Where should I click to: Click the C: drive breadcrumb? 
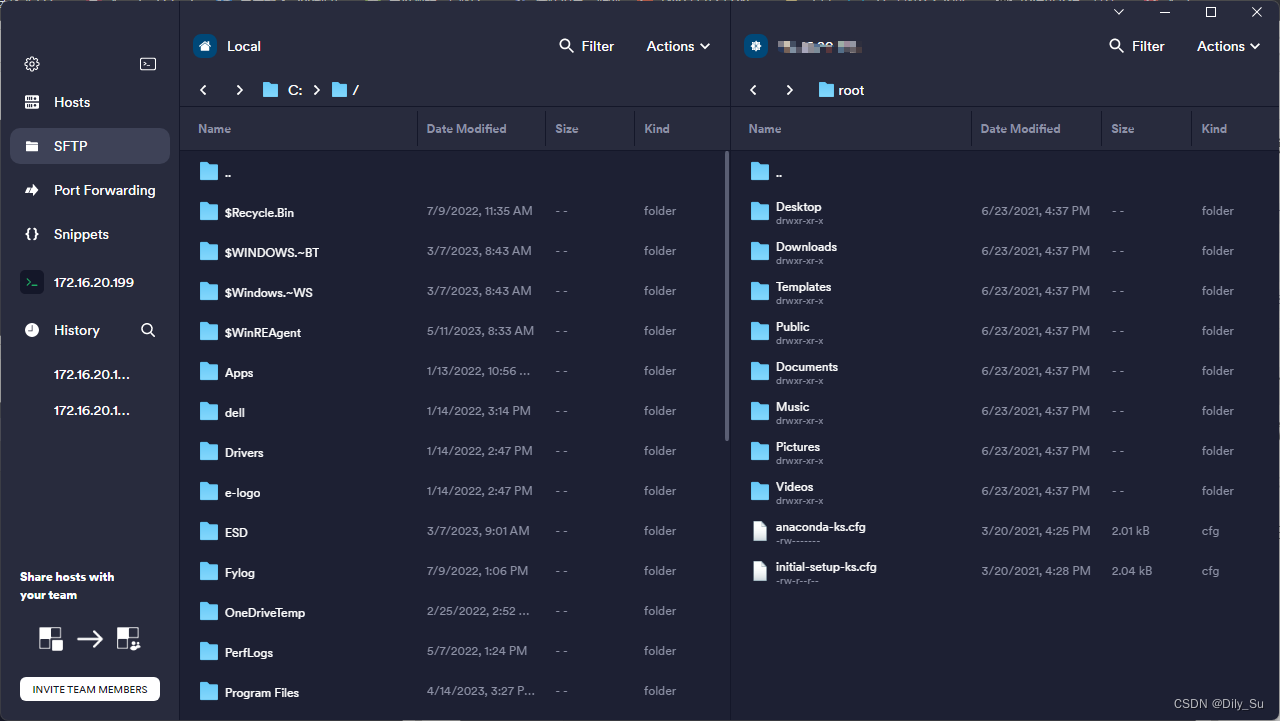(283, 90)
